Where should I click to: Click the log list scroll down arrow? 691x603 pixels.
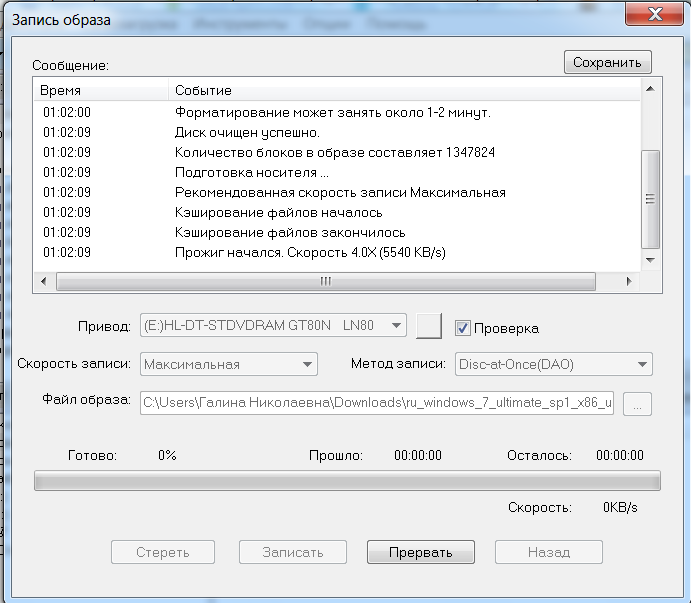coord(650,260)
